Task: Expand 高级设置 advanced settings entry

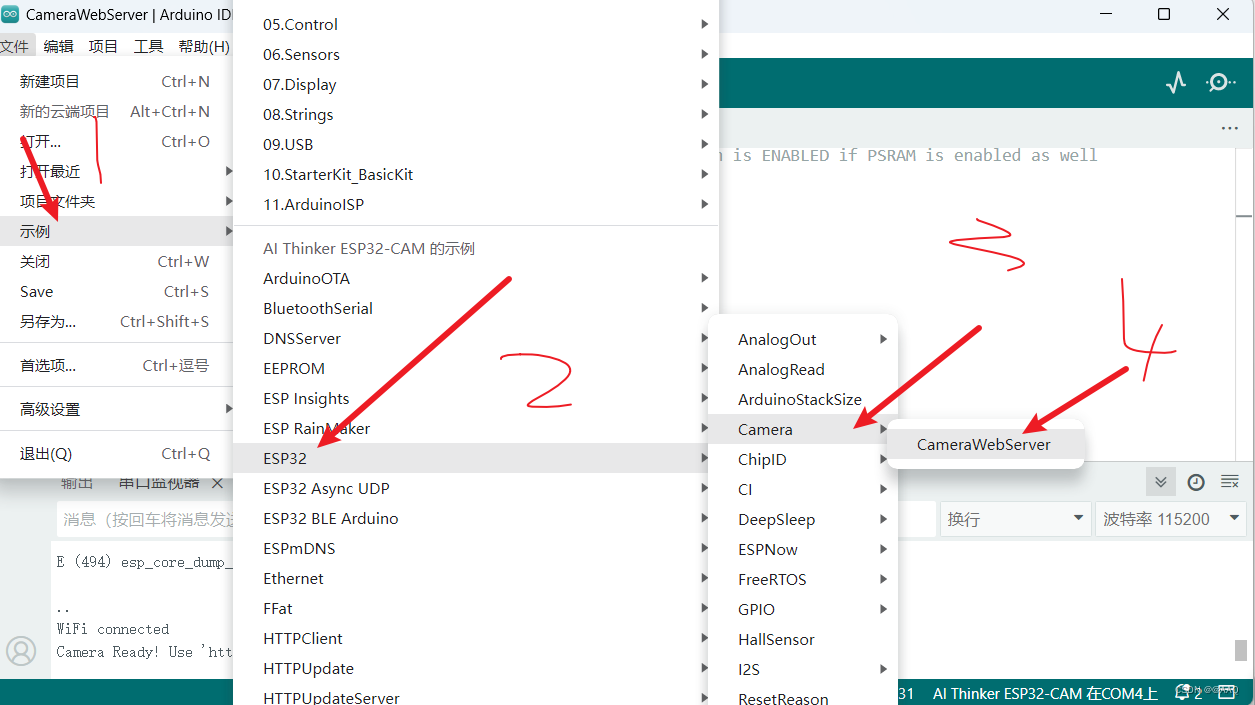Action: (x=116, y=409)
